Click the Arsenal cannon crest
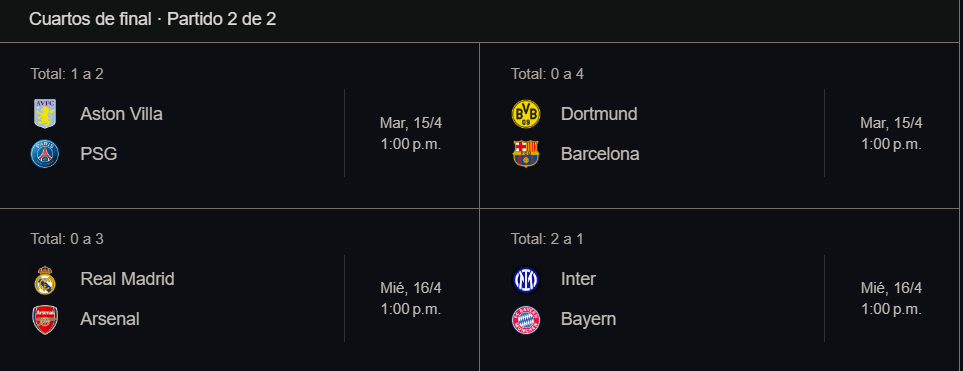The image size is (963, 371). (45, 320)
